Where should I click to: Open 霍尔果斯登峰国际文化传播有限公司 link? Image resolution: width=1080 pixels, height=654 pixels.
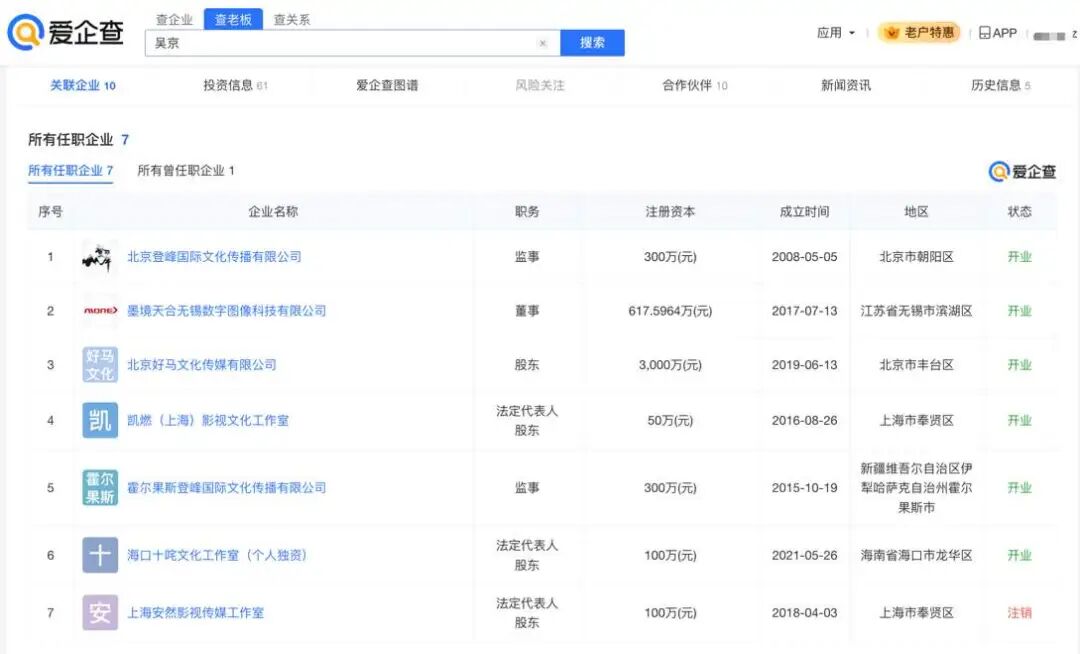pyautogui.click(x=227, y=487)
